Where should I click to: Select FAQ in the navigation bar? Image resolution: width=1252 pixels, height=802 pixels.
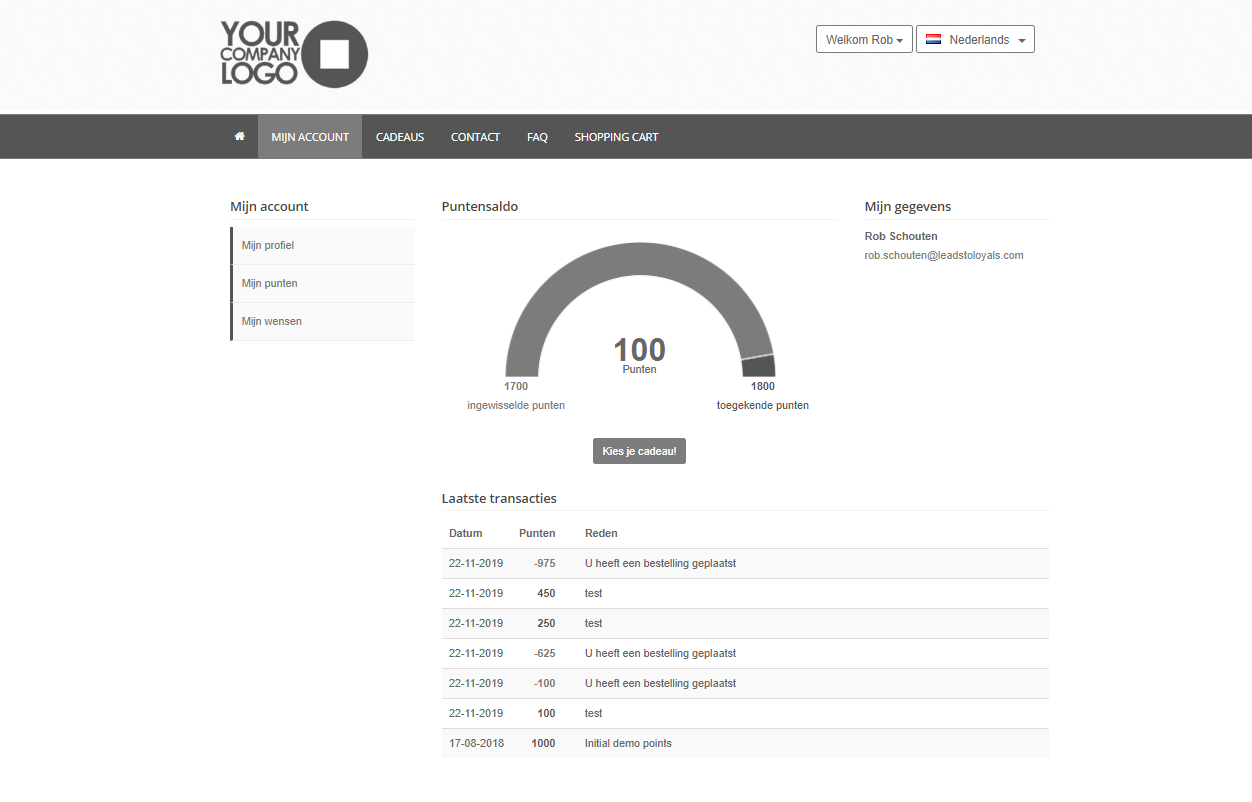click(537, 137)
